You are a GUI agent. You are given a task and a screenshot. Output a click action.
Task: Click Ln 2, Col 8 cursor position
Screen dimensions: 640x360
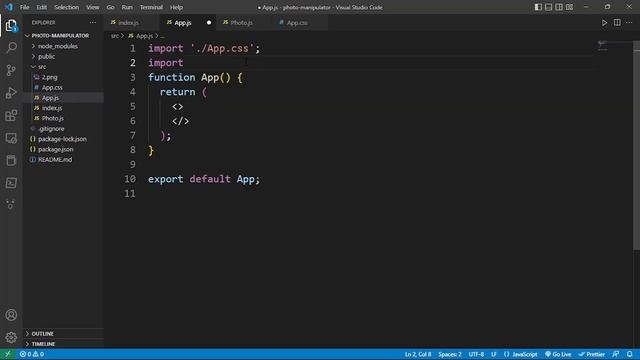coord(418,354)
